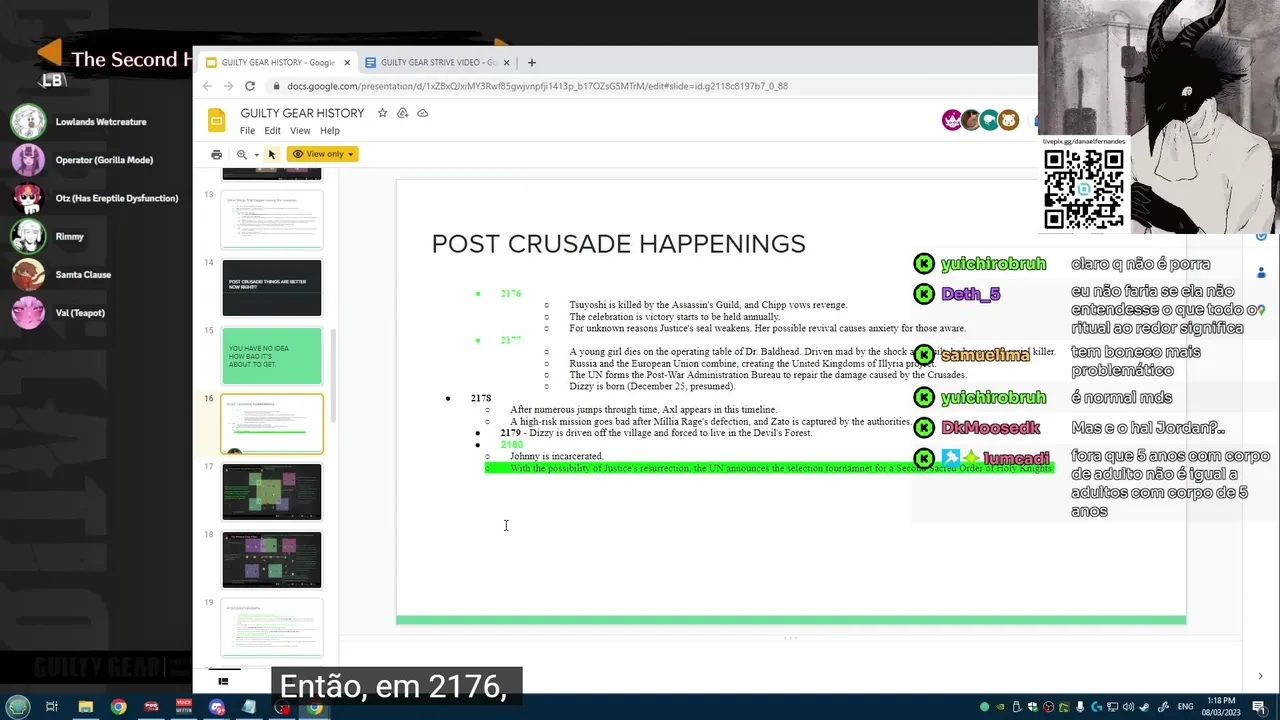Click the 'Johnny is incarcerated.' bullet

tap(556, 456)
